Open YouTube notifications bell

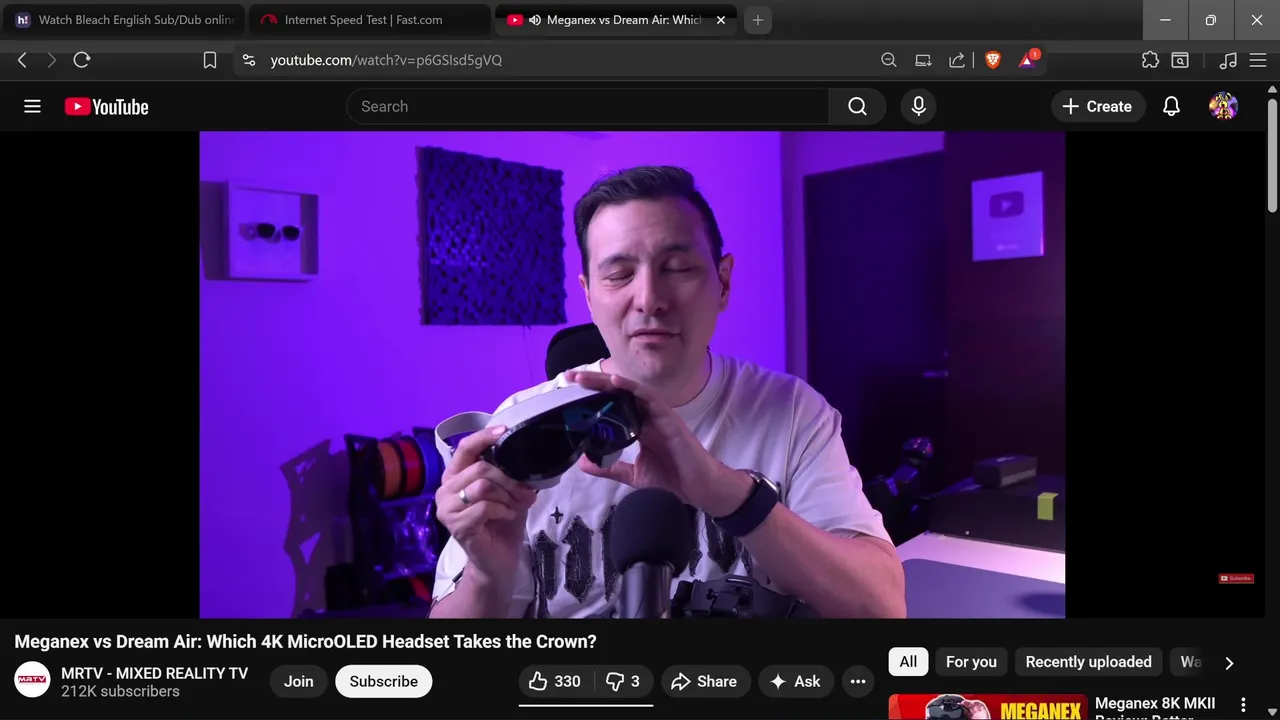[1171, 106]
